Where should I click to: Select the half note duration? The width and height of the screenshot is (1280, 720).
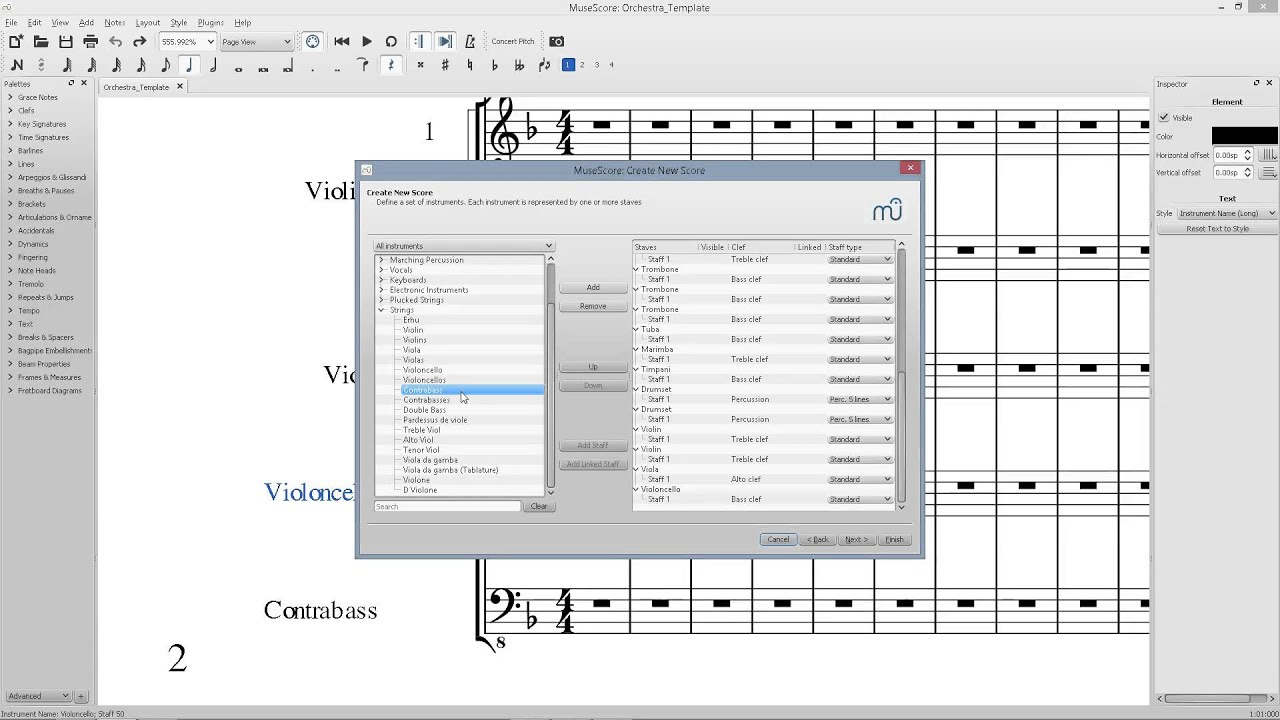click(x=214, y=65)
